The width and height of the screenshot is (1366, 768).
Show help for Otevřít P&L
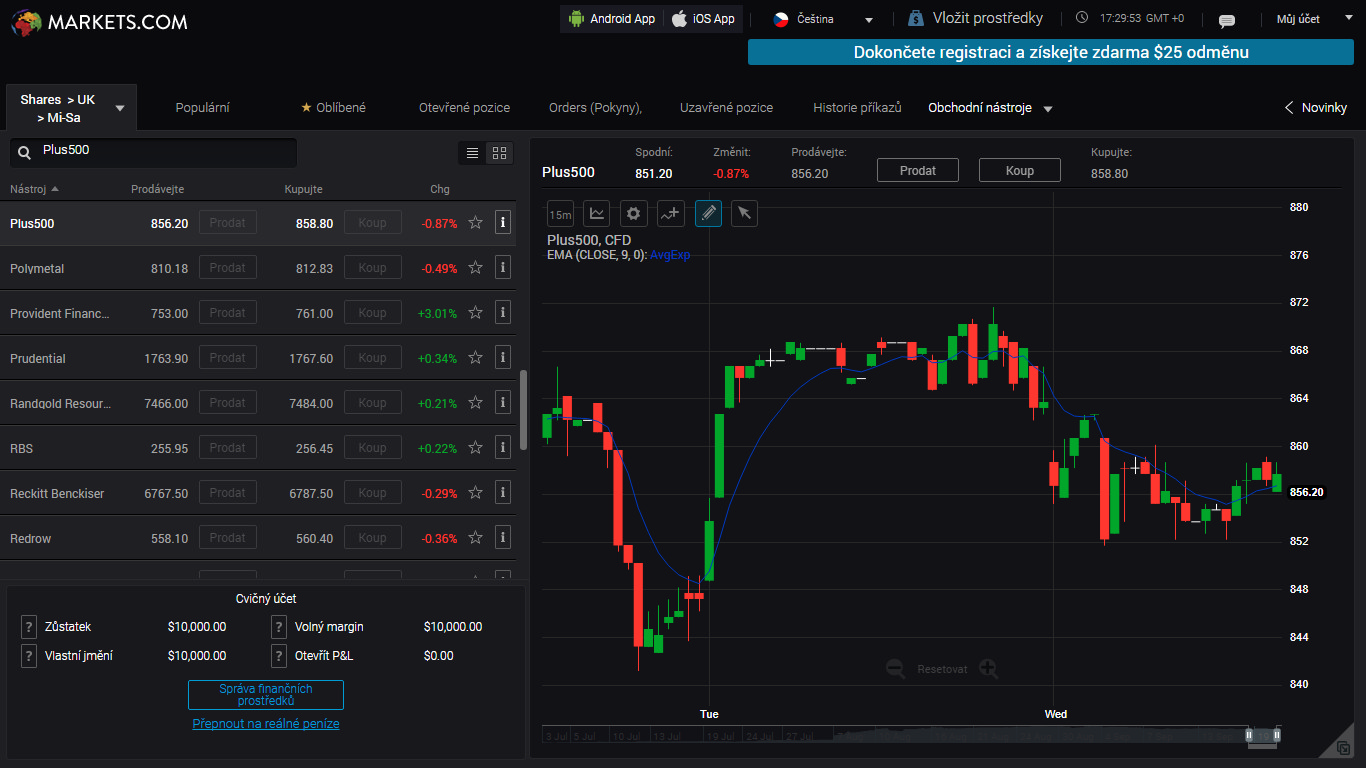[279, 656]
